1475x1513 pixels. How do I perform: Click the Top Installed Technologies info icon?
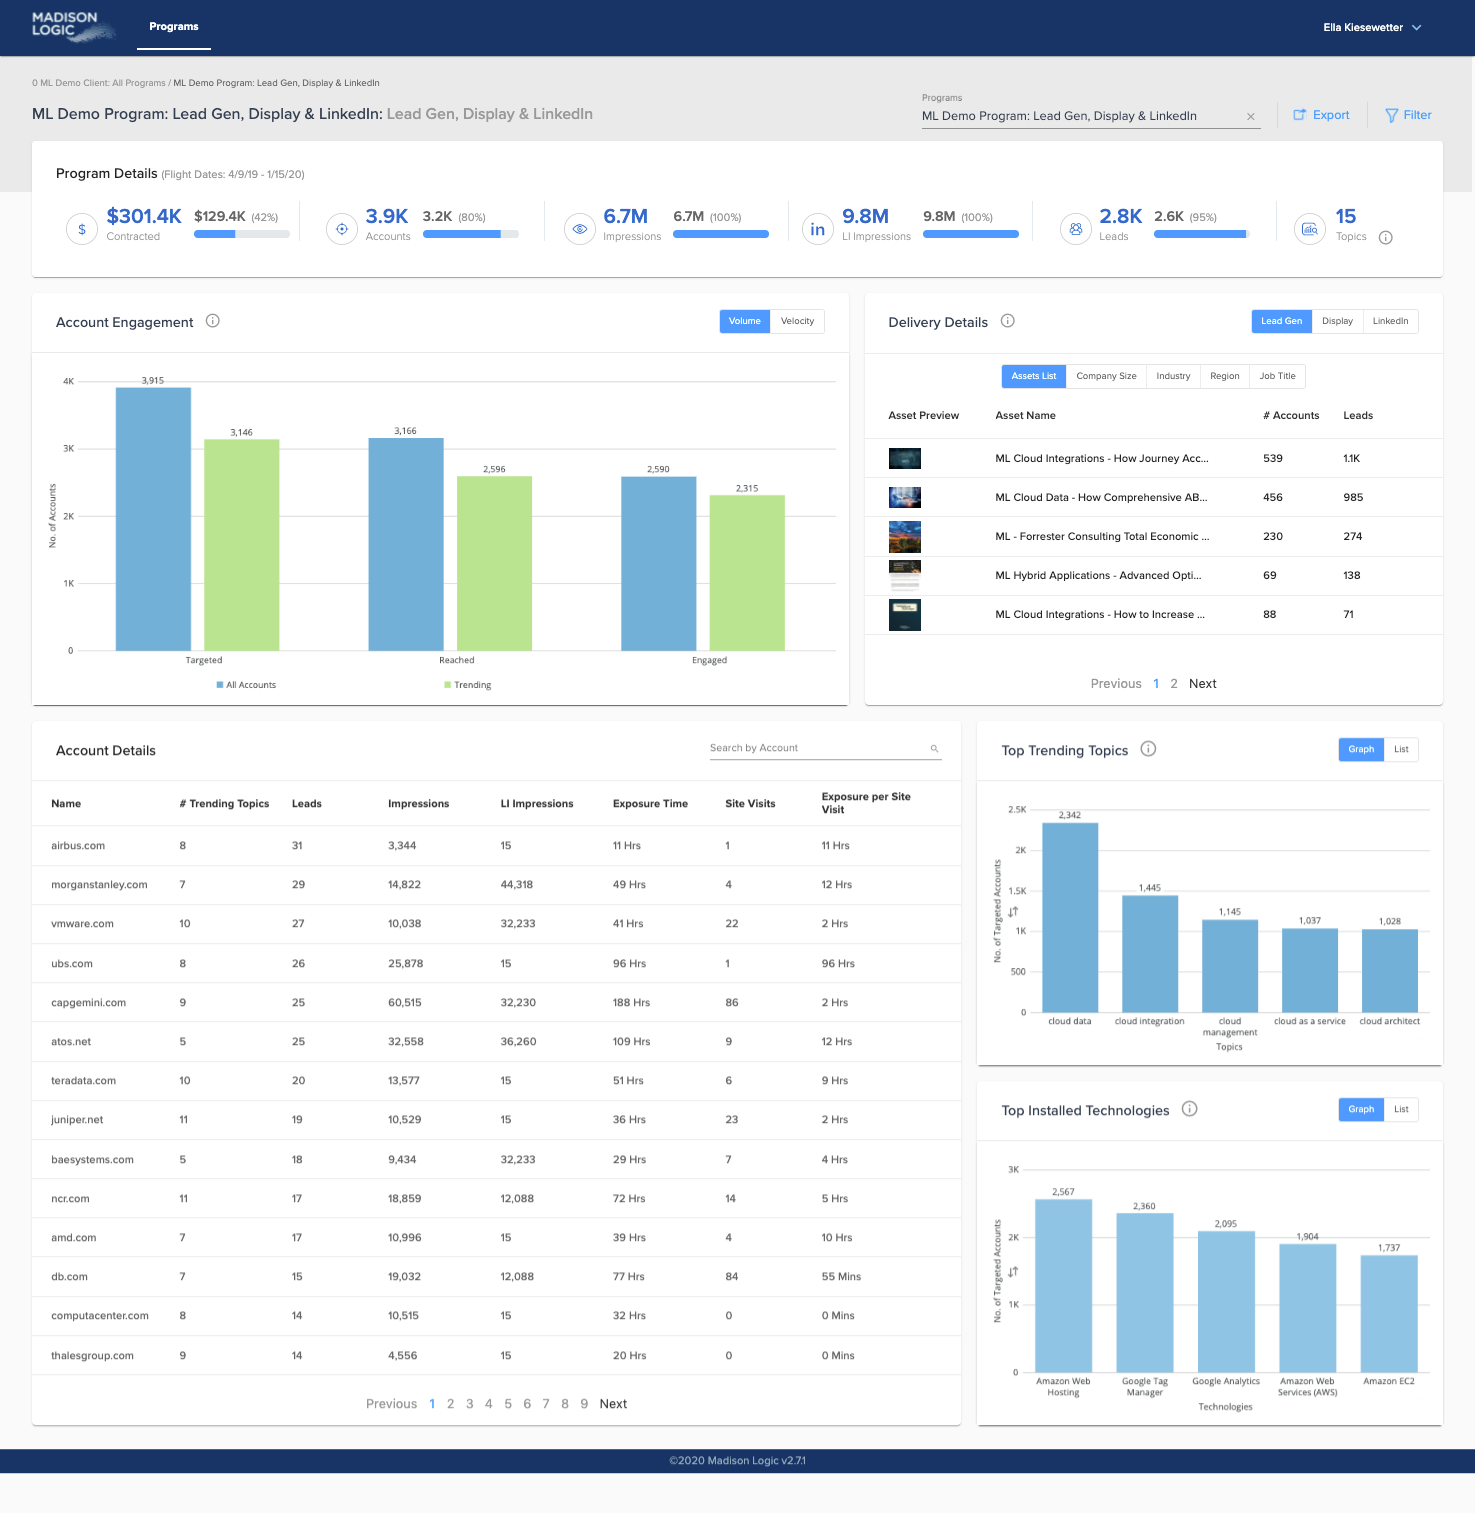pyautogui.click(x=1189, y=1109)
